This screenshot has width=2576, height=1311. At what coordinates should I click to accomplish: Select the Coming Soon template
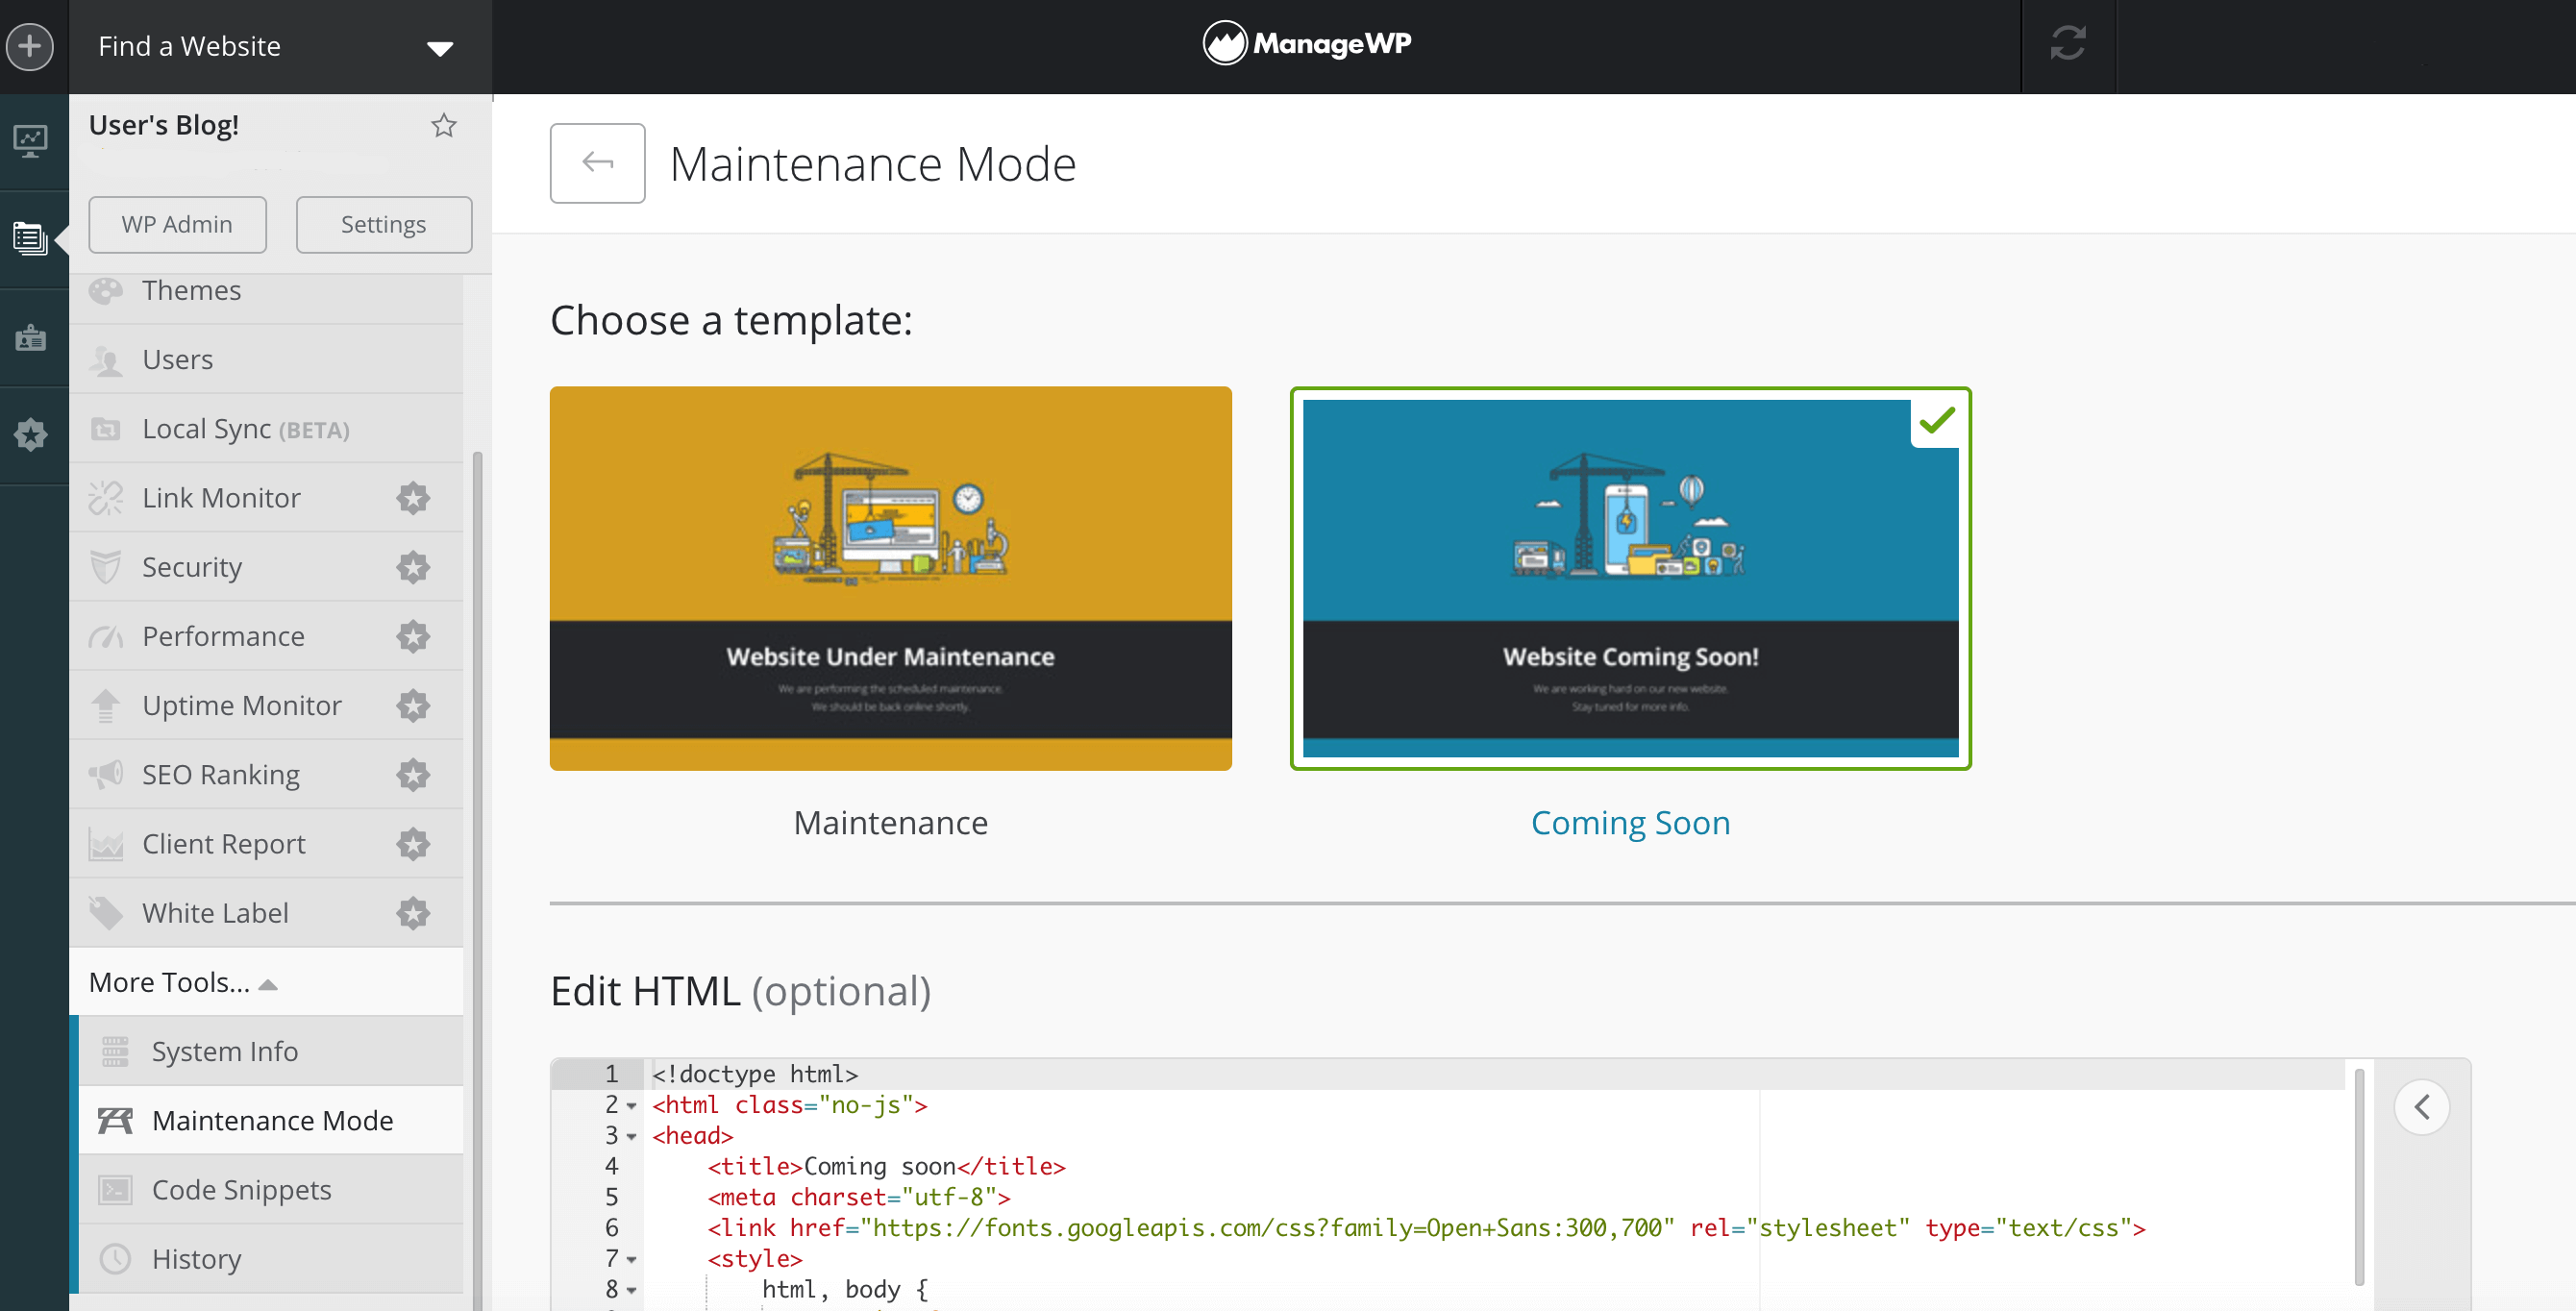pos(1630,577)
